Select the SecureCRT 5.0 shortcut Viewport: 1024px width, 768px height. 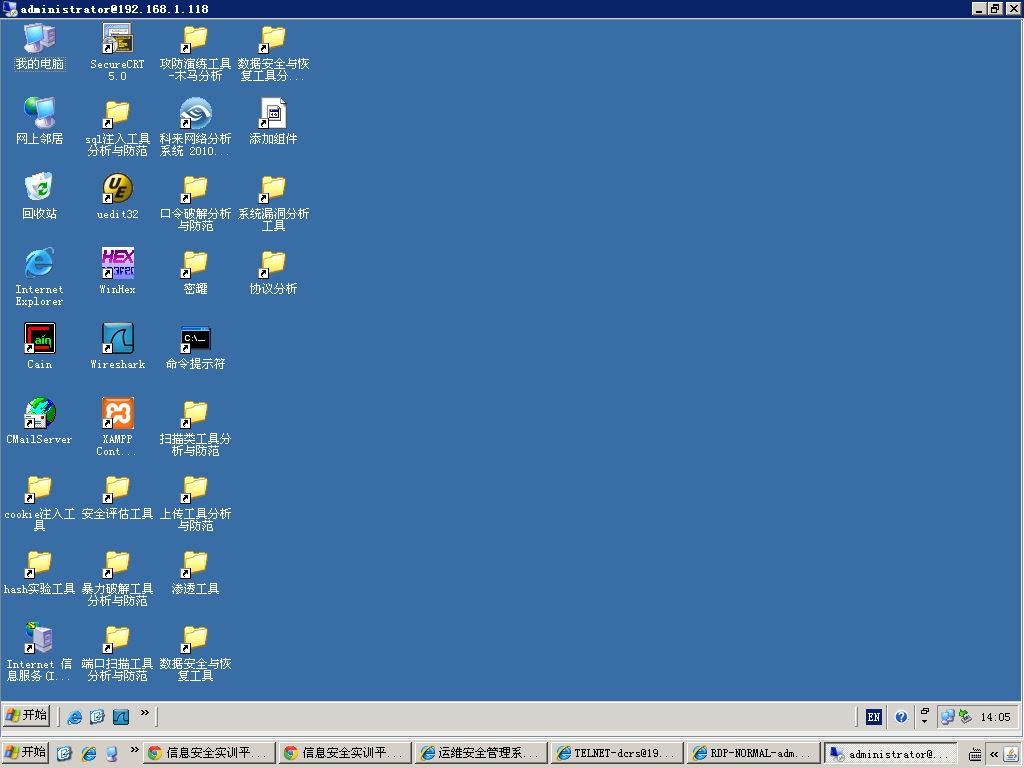pos(118,52)
